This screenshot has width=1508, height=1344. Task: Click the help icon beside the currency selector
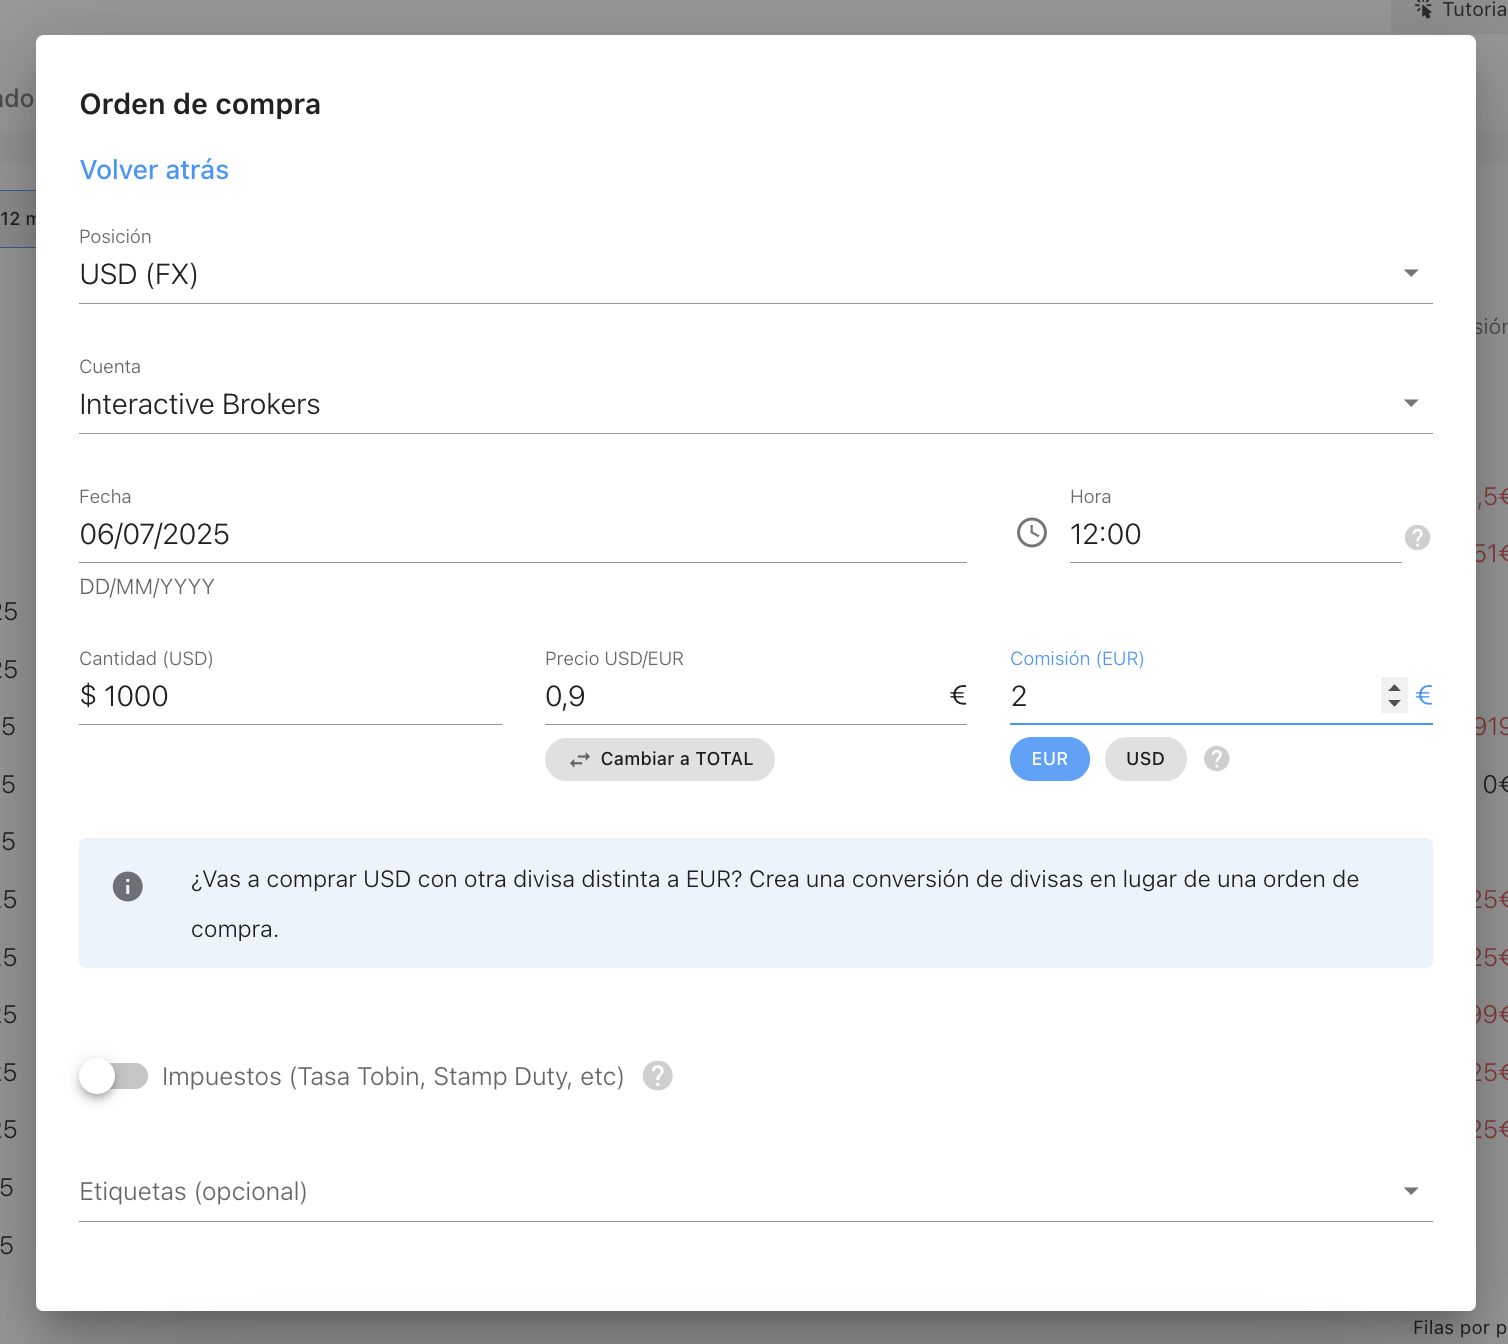point(1216,759)
